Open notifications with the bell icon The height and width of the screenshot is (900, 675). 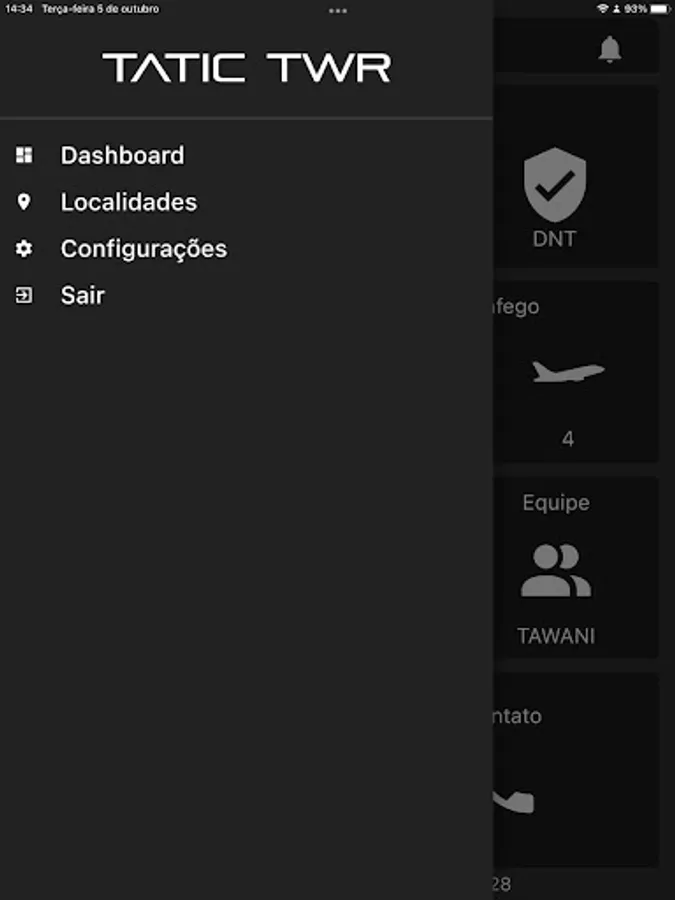[x=610, y=50]
